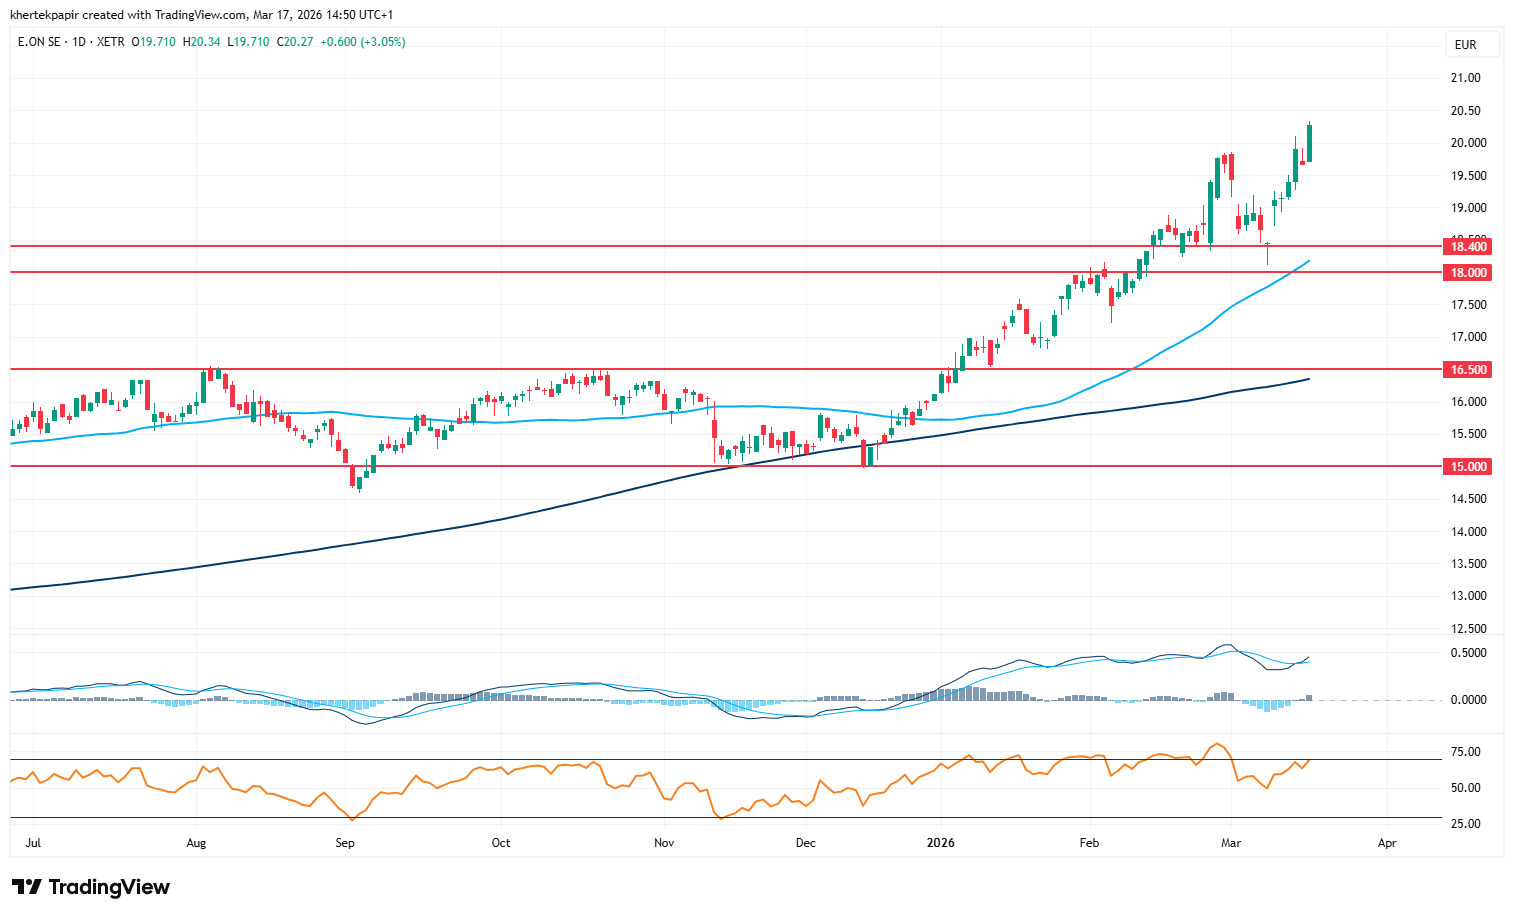Click the Jul label on time axis
The height and width of the screenshot is (917, 1514).
(x=33, y=843)
